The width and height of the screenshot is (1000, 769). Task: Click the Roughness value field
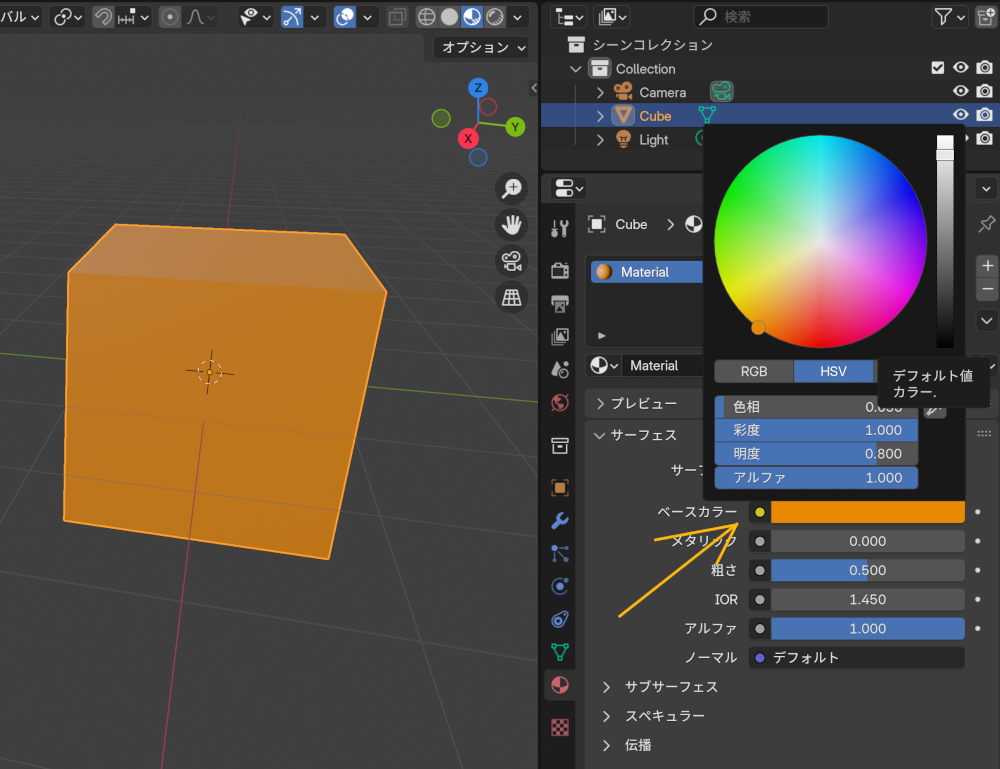pyautogui.click(x=867, y=570)
